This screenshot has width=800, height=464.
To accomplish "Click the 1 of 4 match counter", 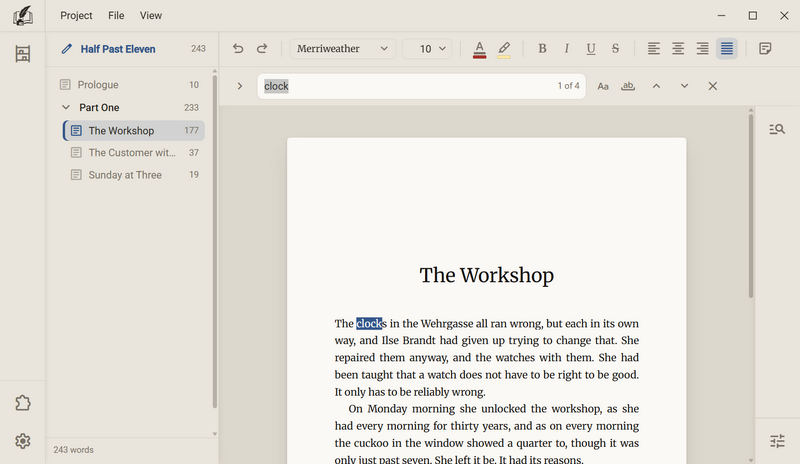I will (568, 86).
